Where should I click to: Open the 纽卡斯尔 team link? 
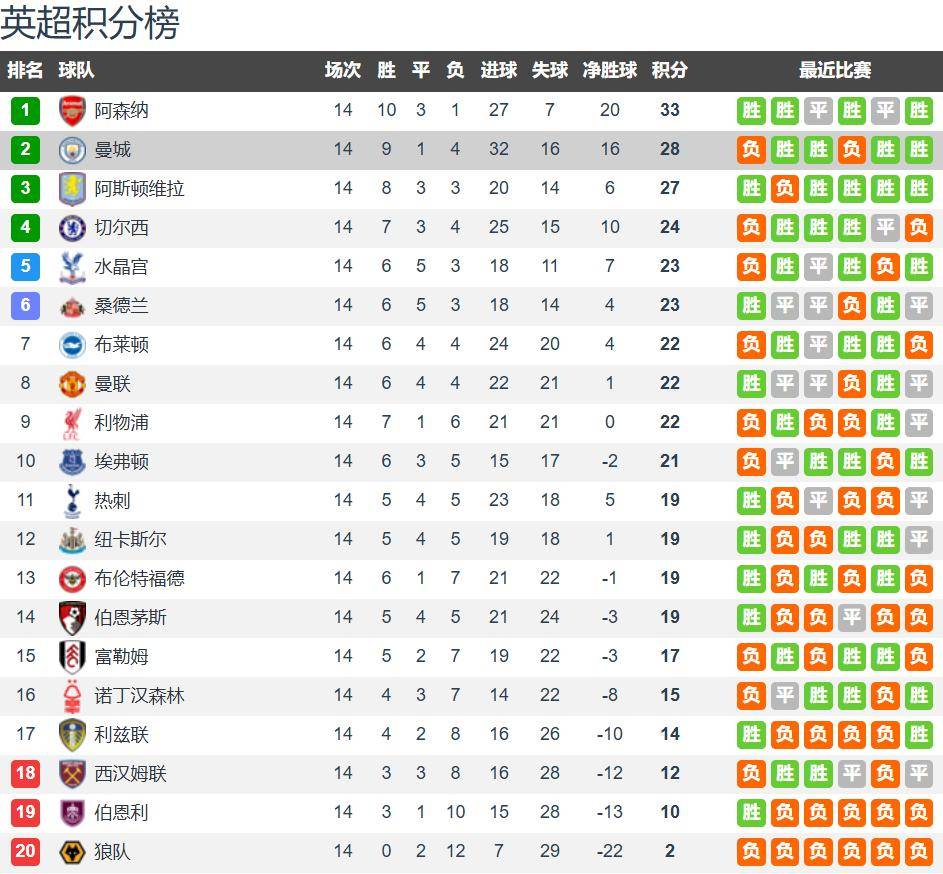130,539
